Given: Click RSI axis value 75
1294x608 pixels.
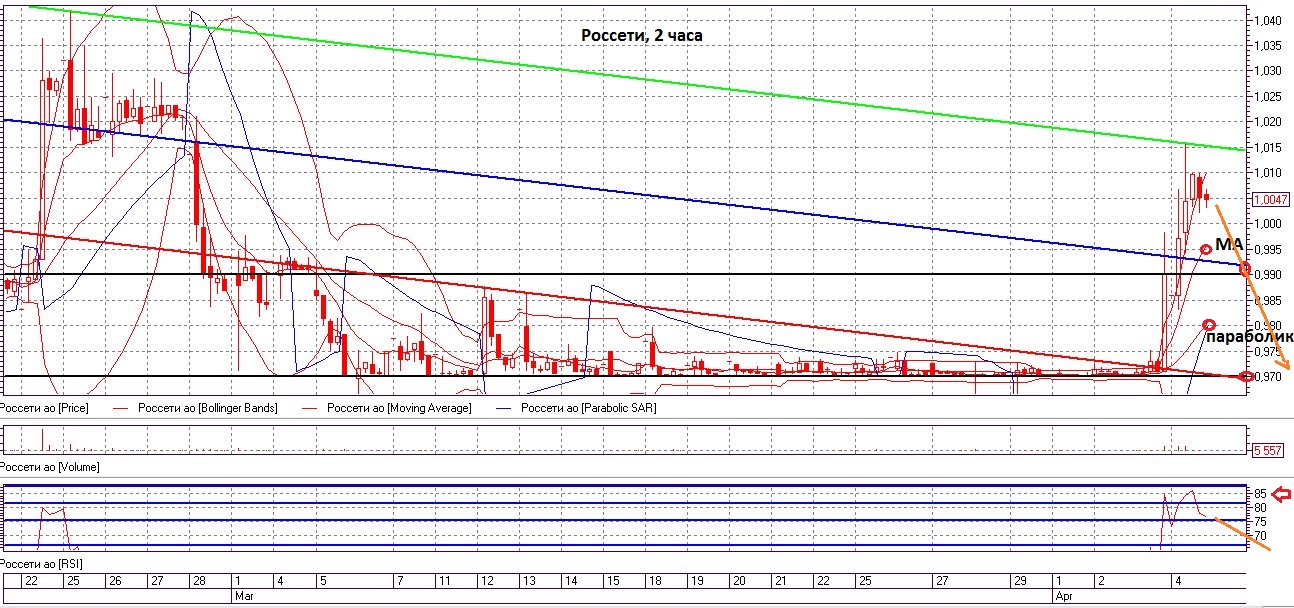Looking at the screenshot, I should pos(1261,522).
